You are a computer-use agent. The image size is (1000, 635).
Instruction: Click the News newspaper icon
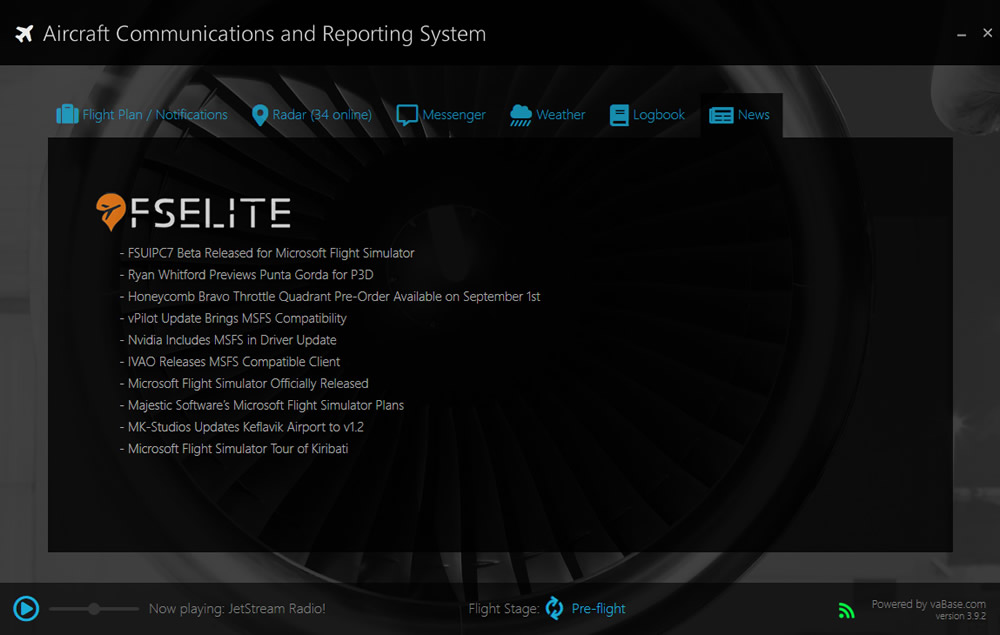(x=721, y=115)
